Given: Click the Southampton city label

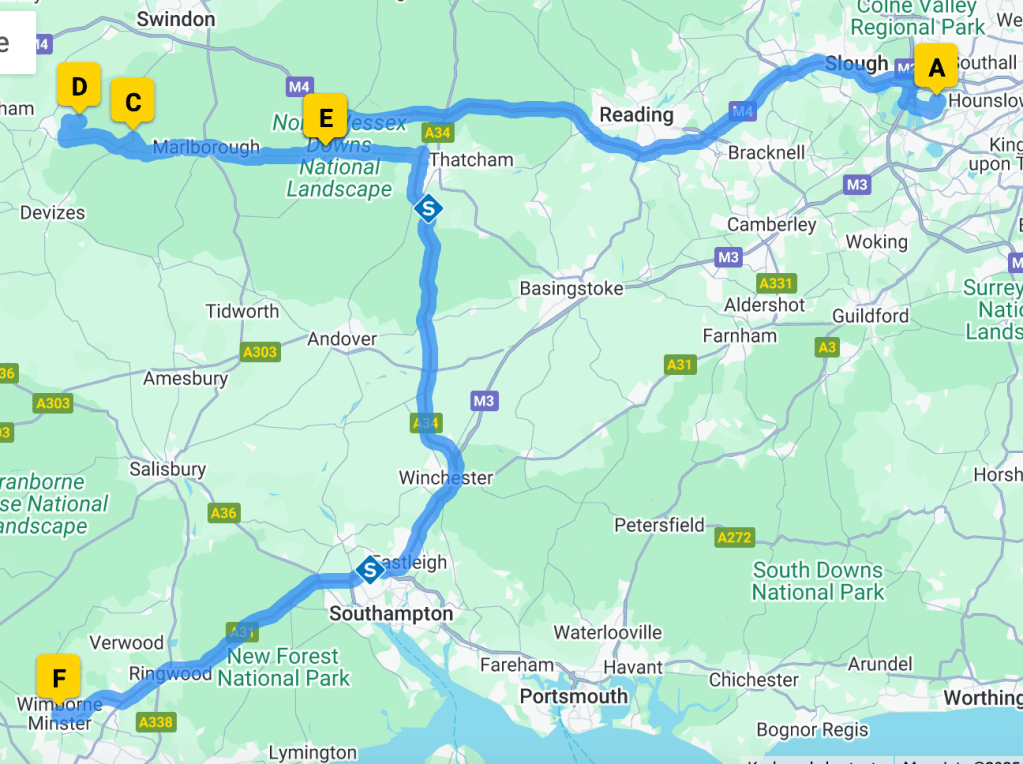Looking at the screenshot, I should (x=391, y=614).
